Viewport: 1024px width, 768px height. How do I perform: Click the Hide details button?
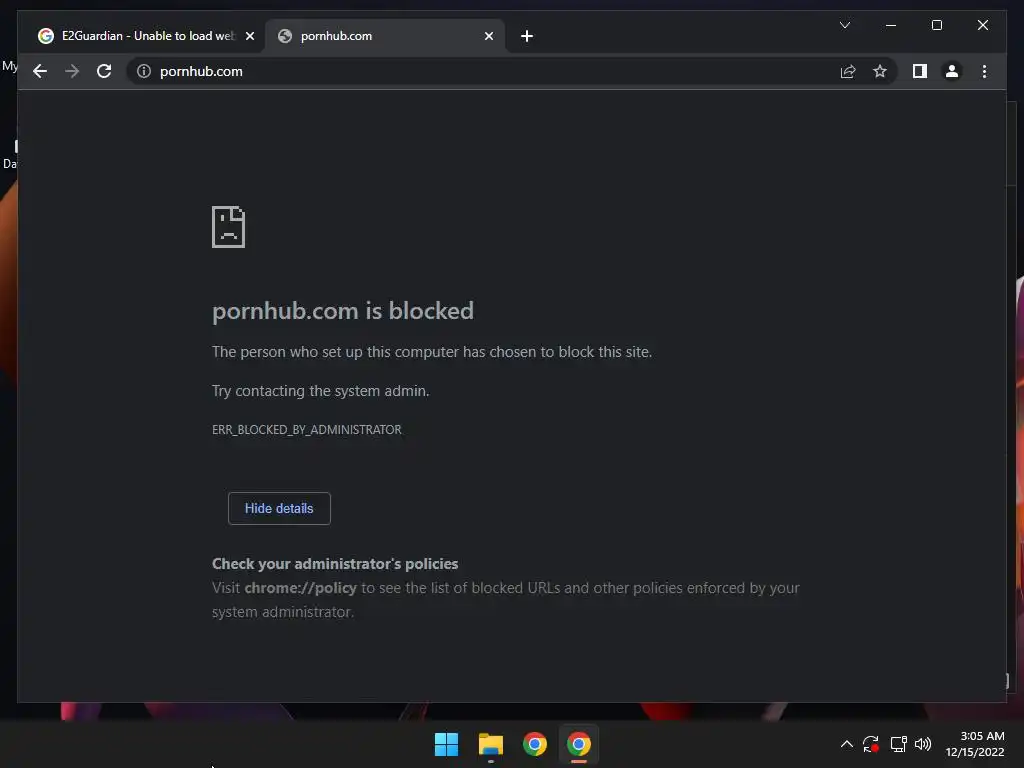click(x=279, y=508)
